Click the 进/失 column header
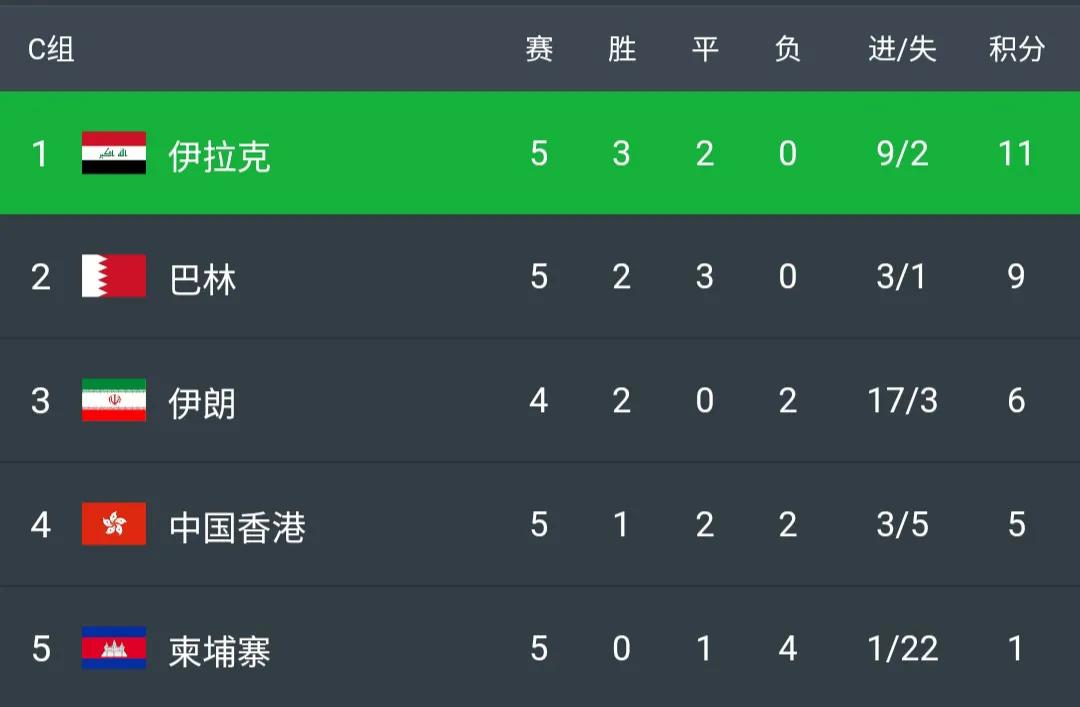 click(x=902, y=49)
